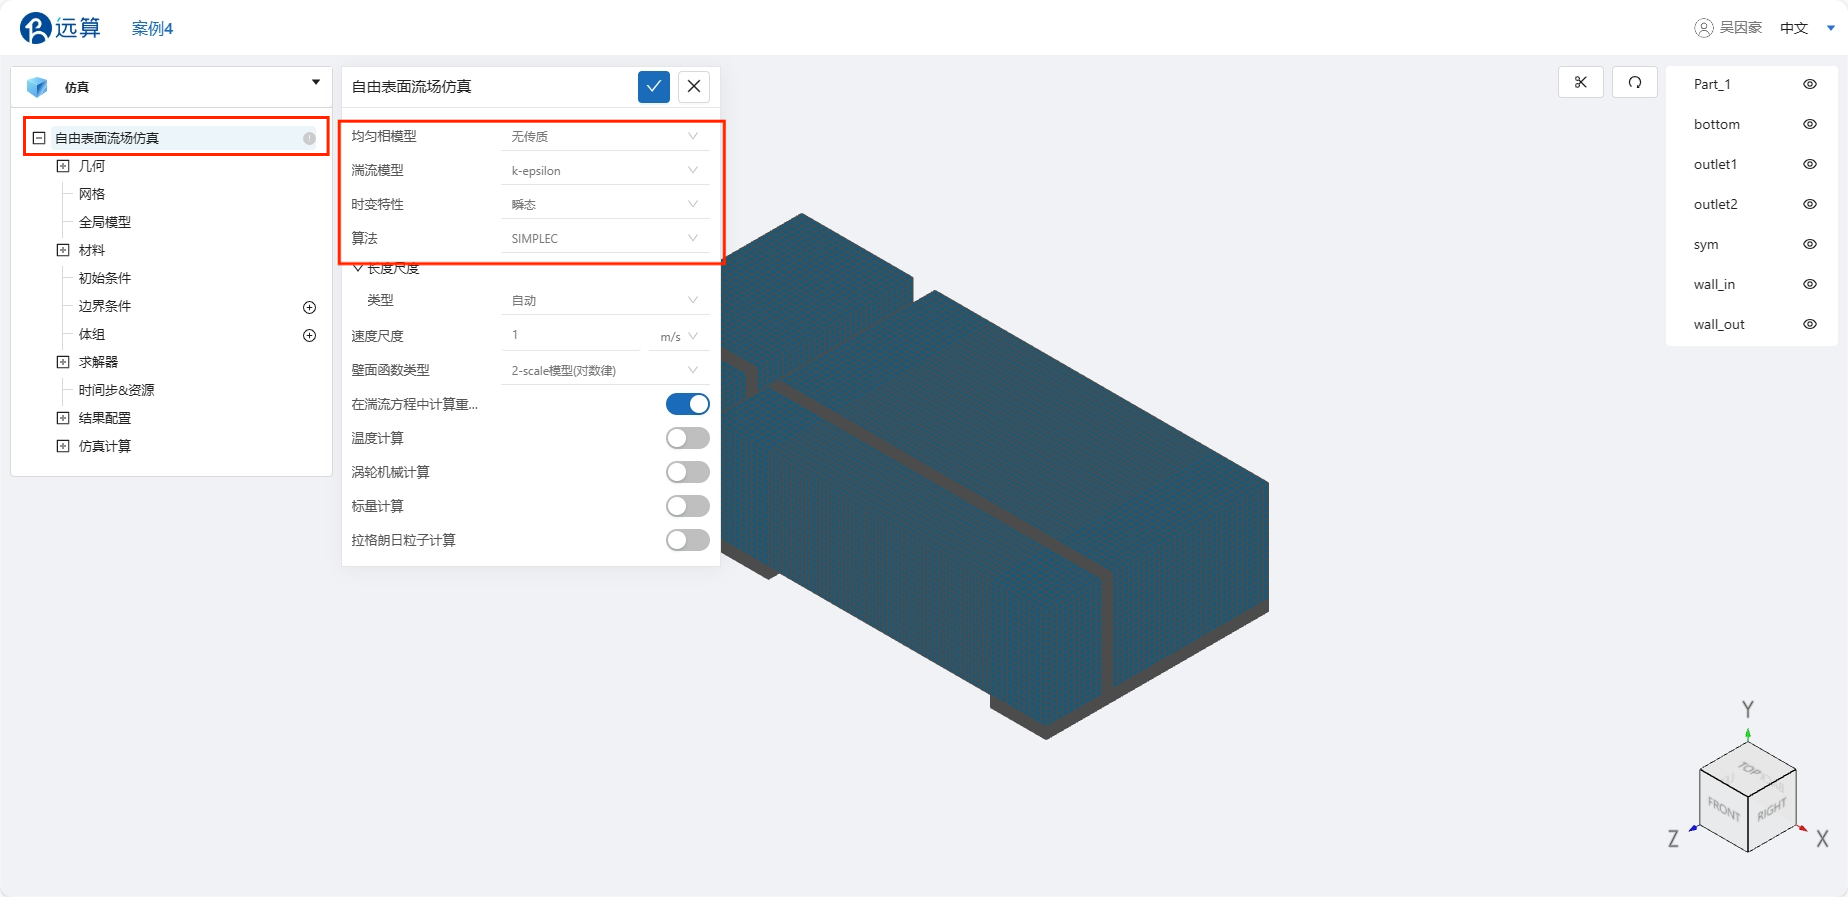The width and height of the screenshot is (1848, 897).
Task: Disable 在湍流方程中计算重... switch
Action: [x=688, y=404]
